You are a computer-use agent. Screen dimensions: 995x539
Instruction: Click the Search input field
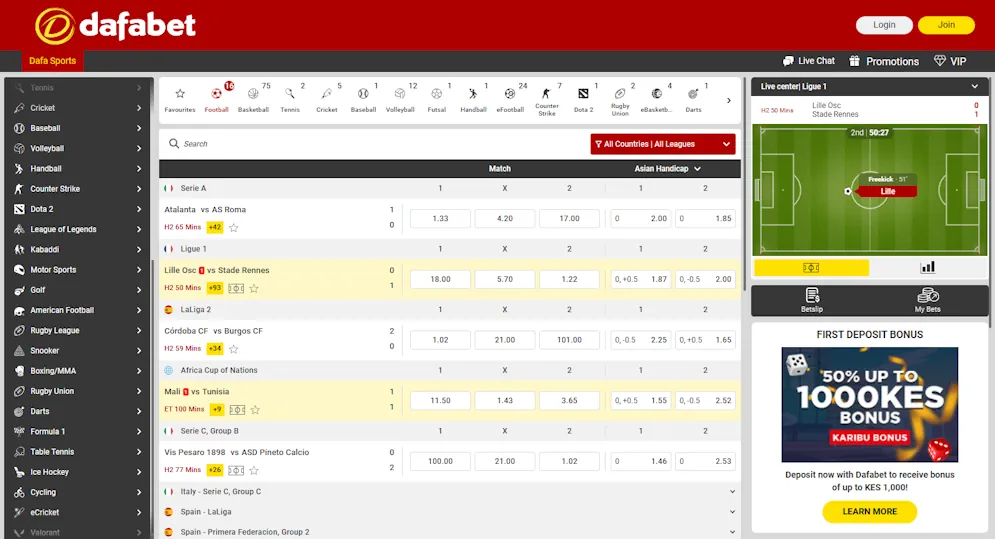pyautogui.click(x=374, y=144)
